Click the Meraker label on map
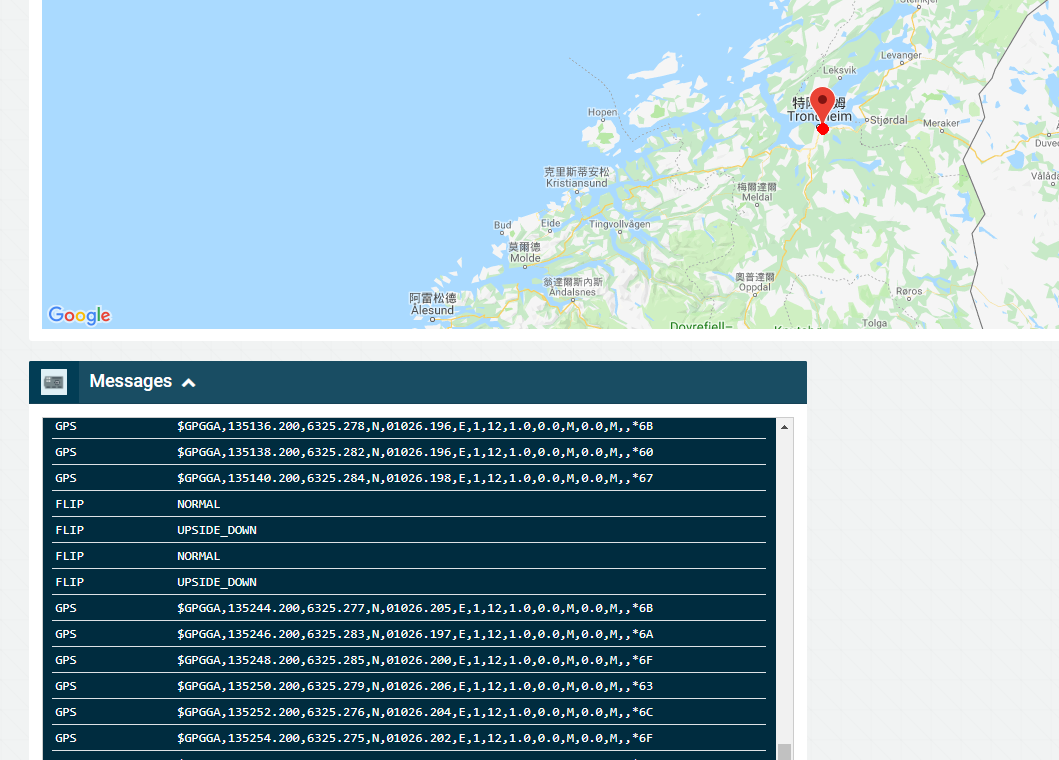The height and width of the screenshot is (760, 1059). coord(940,123)
